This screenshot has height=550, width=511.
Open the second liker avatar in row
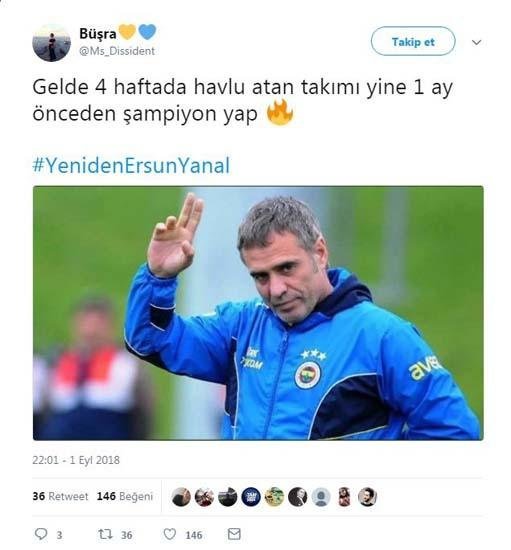(x=204, y=497)
